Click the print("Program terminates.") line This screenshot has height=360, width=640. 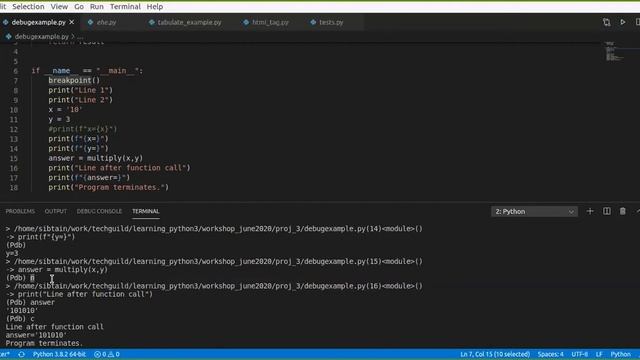(108, 187)
